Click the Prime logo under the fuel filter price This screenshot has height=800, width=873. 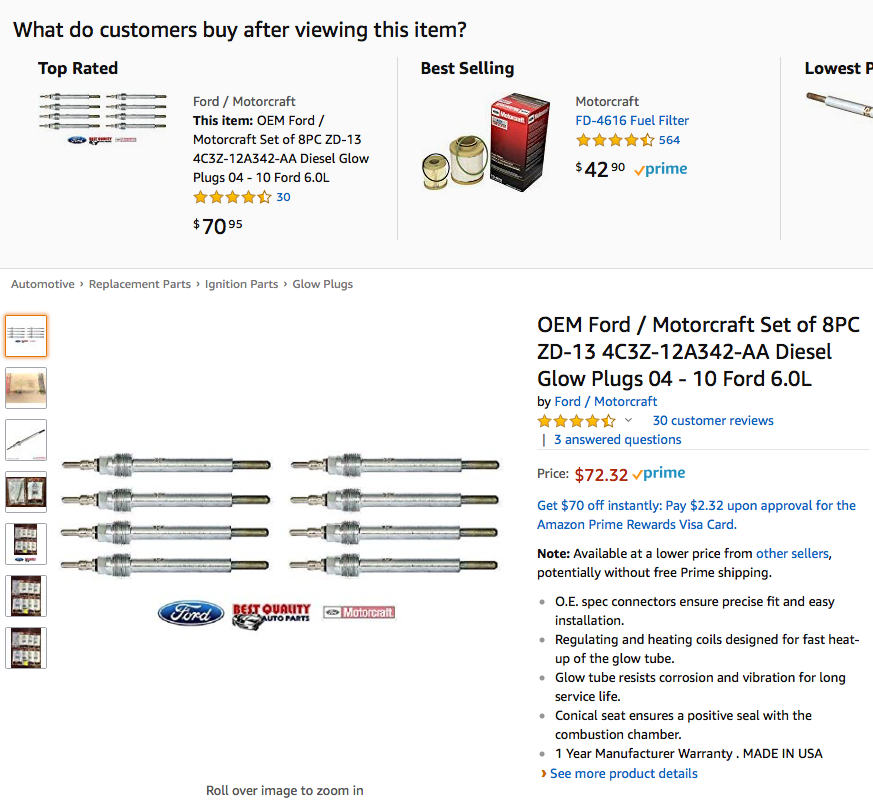pos(659,169)
